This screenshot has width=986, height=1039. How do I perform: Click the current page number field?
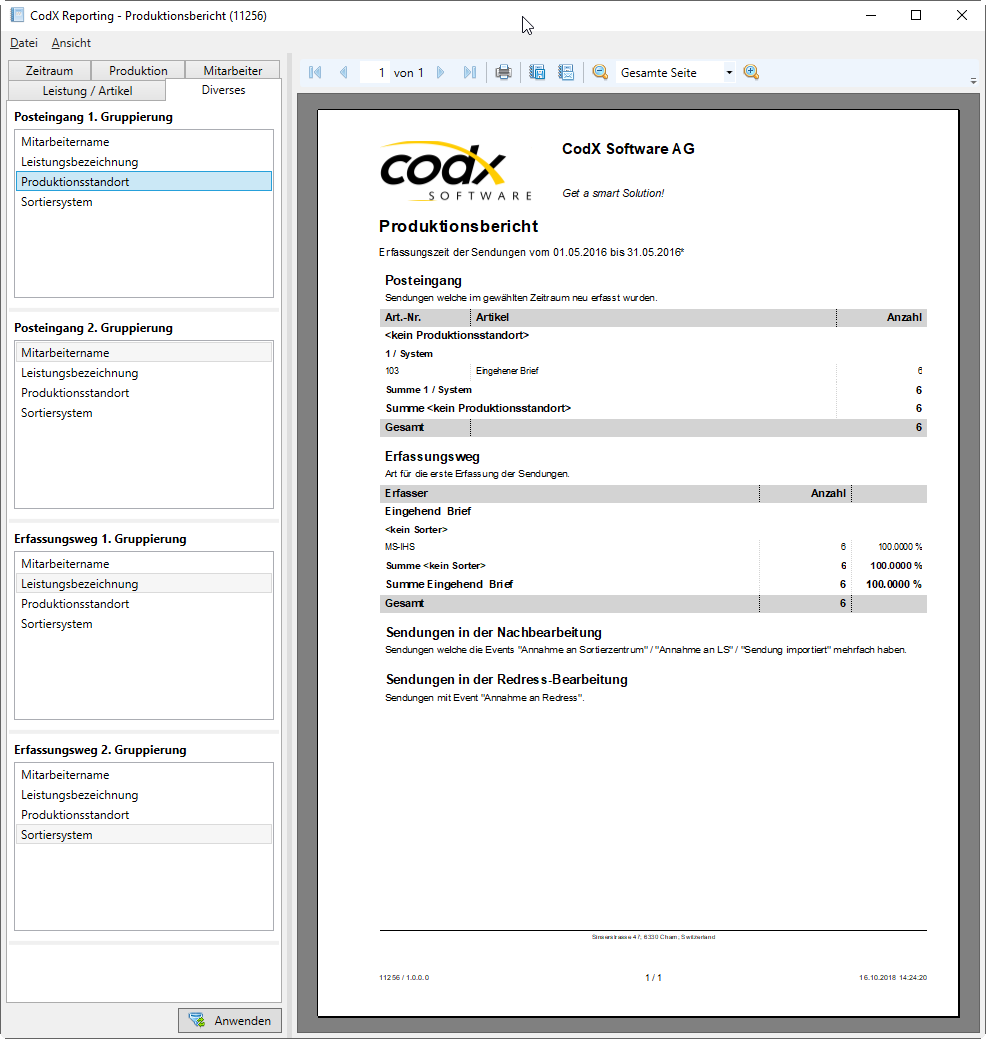click(375, 73)
